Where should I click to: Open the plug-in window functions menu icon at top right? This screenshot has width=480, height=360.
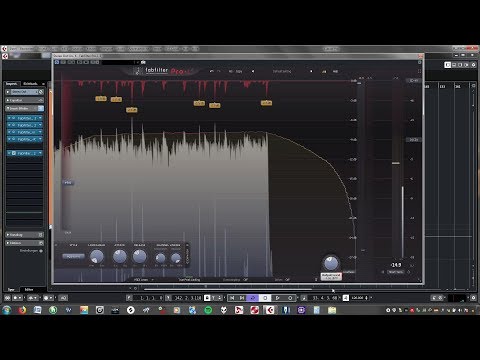420,62
